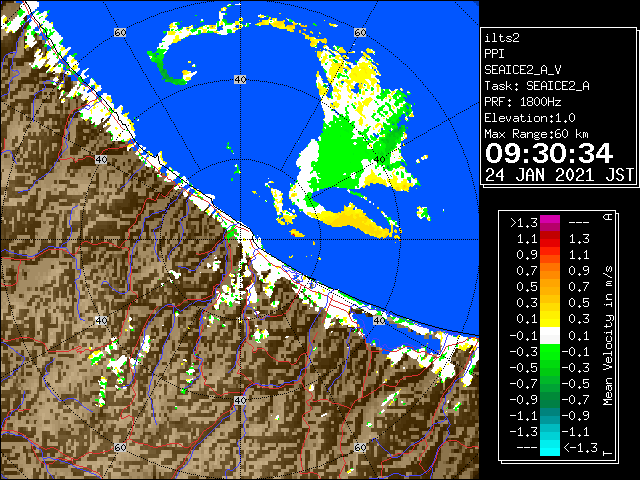Click the "40" range label due north of center
The image size is (640, 480).
(x=240, y=80)
